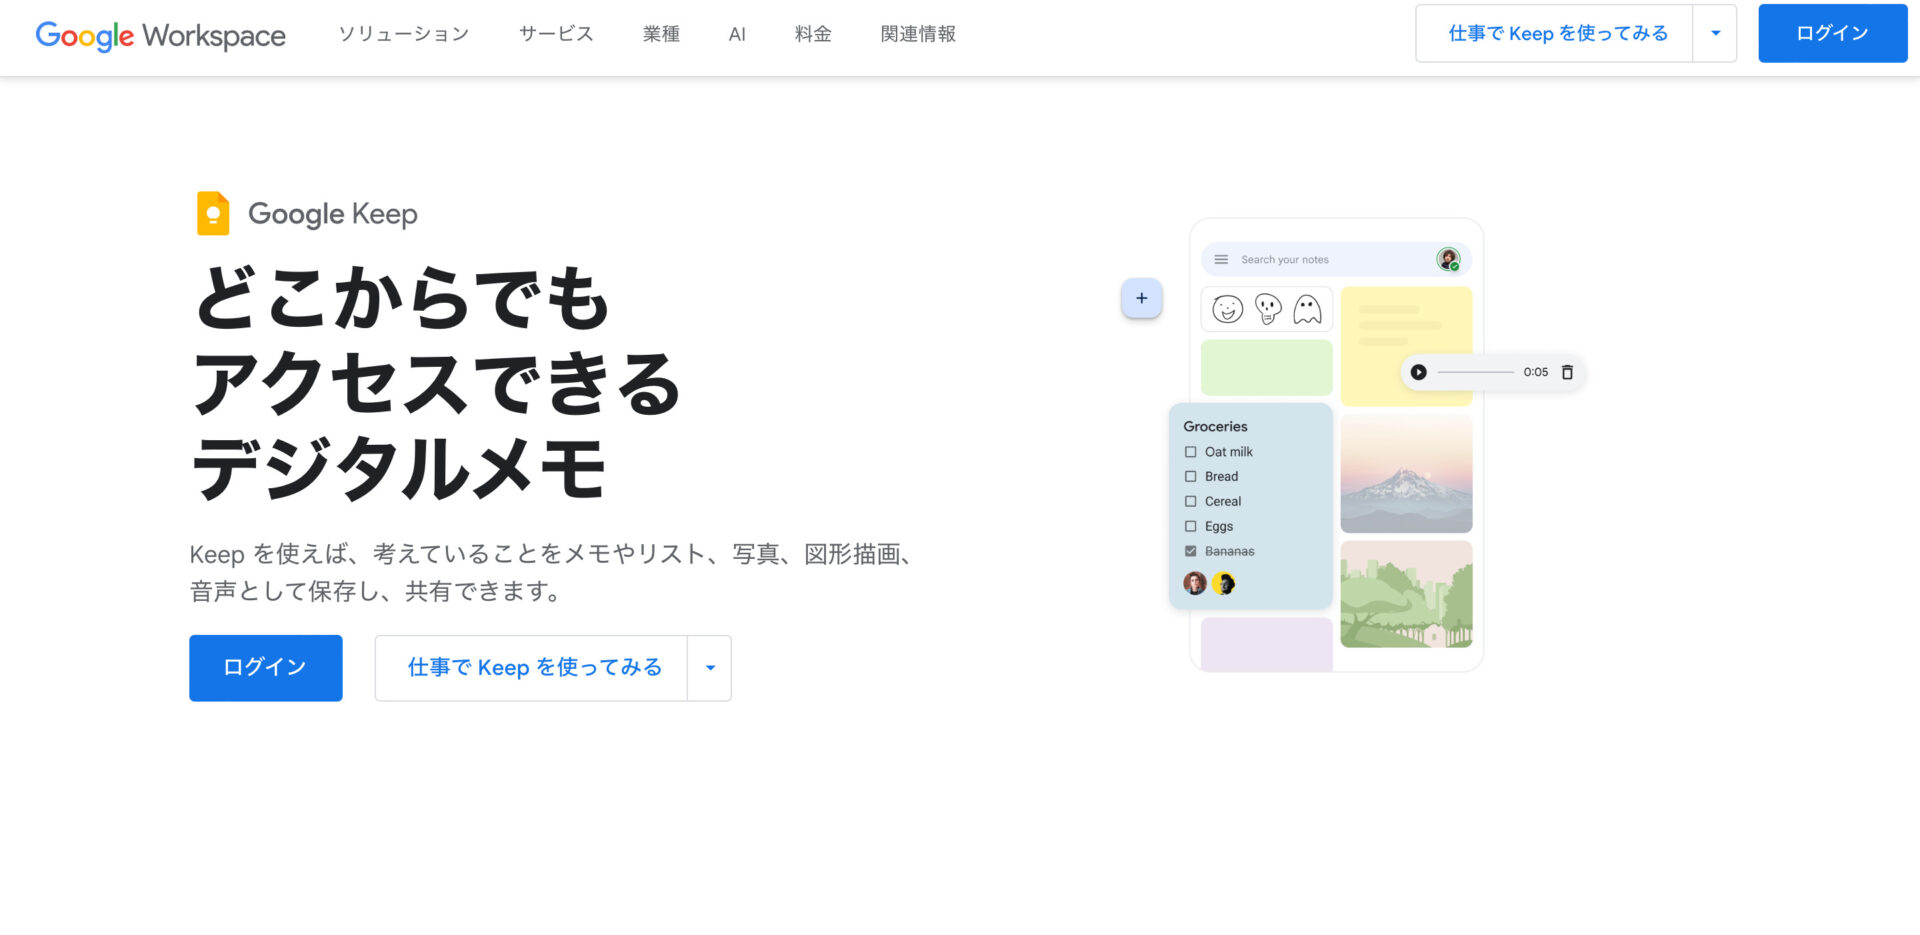Image resolution: width=1920 pixels, height=935 pixels.
Task: Click 仕事で Keep を使ってみる below the description
Action: [533, 668]
